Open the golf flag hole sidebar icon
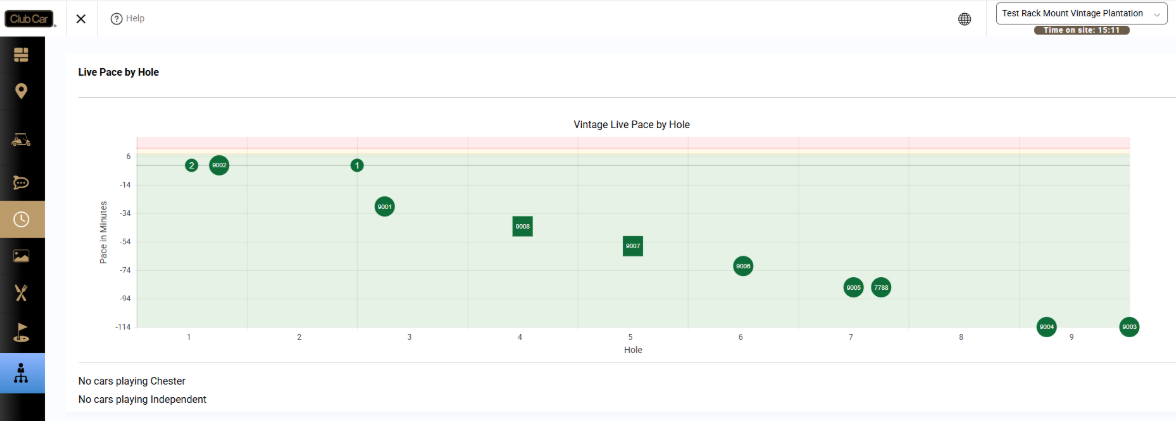The height and width of the screenshot is (421, 1176). 21,332
